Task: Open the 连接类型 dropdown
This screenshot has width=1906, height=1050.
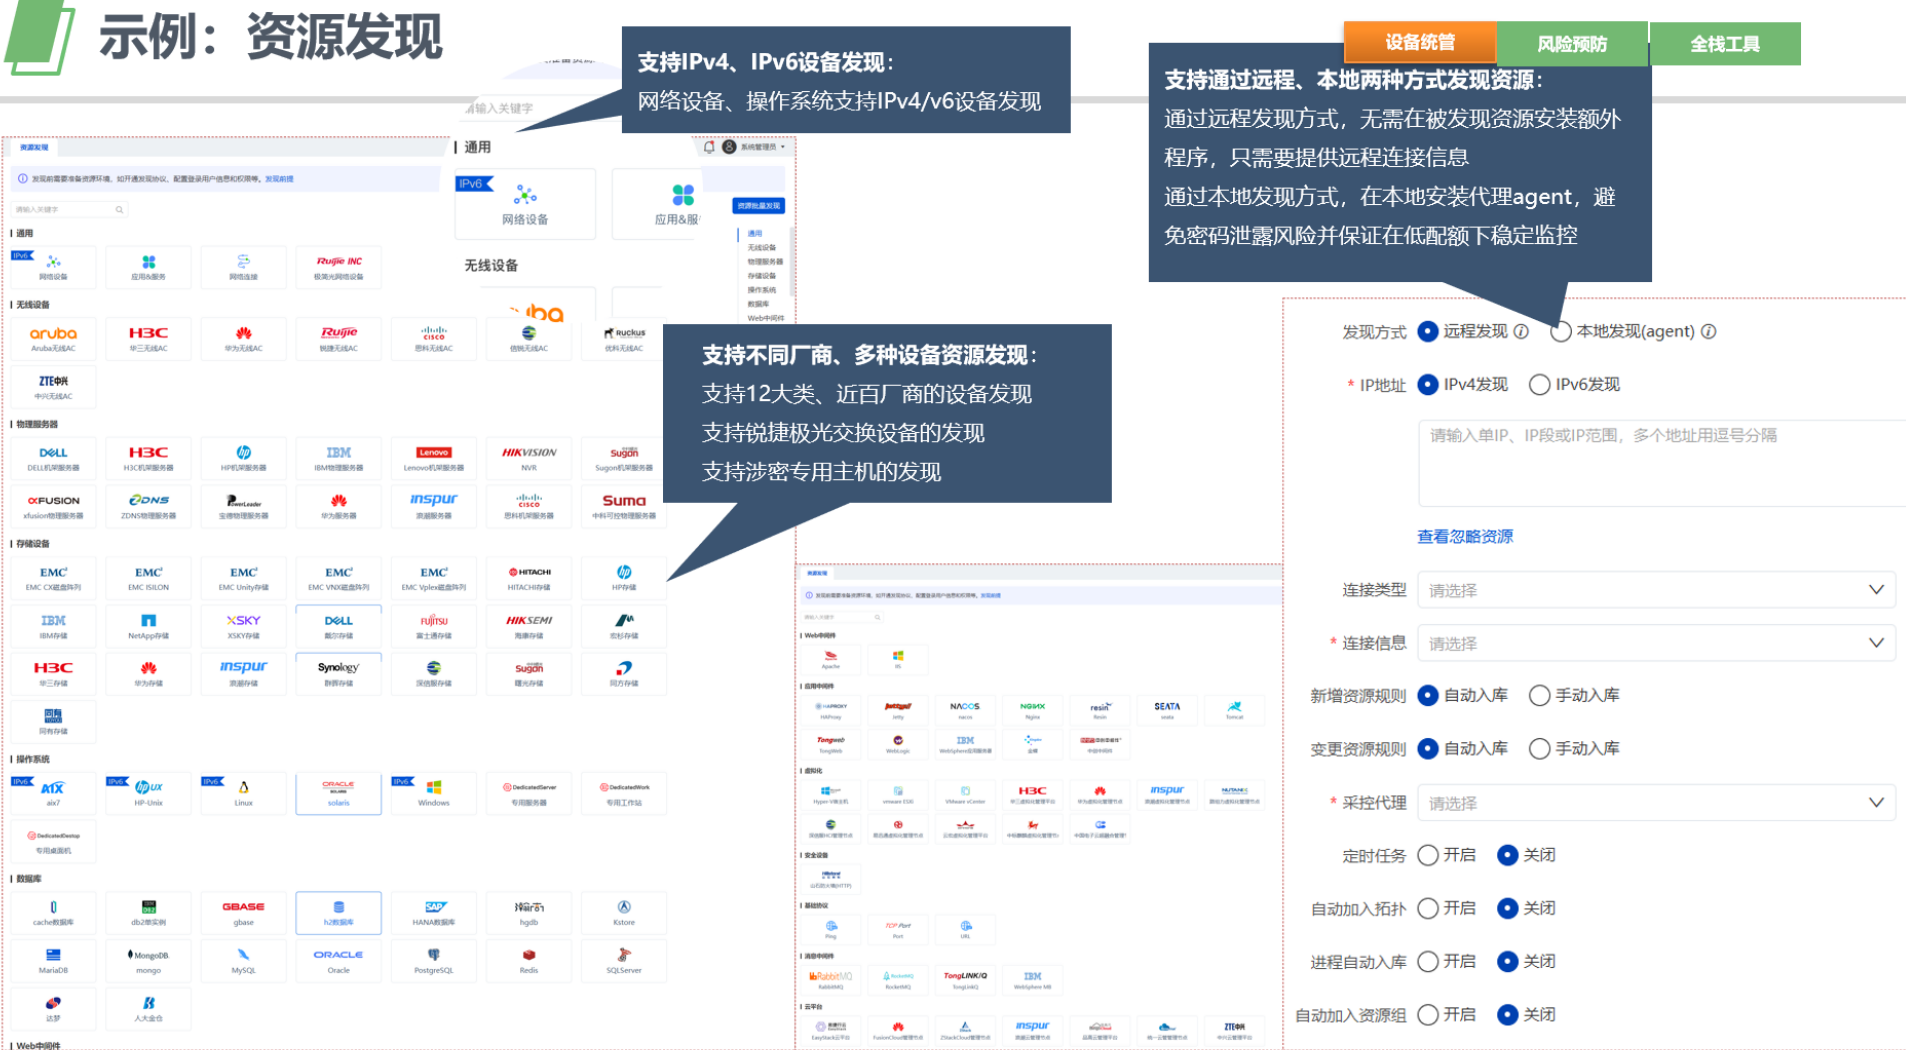Action: coord(1656,590)
